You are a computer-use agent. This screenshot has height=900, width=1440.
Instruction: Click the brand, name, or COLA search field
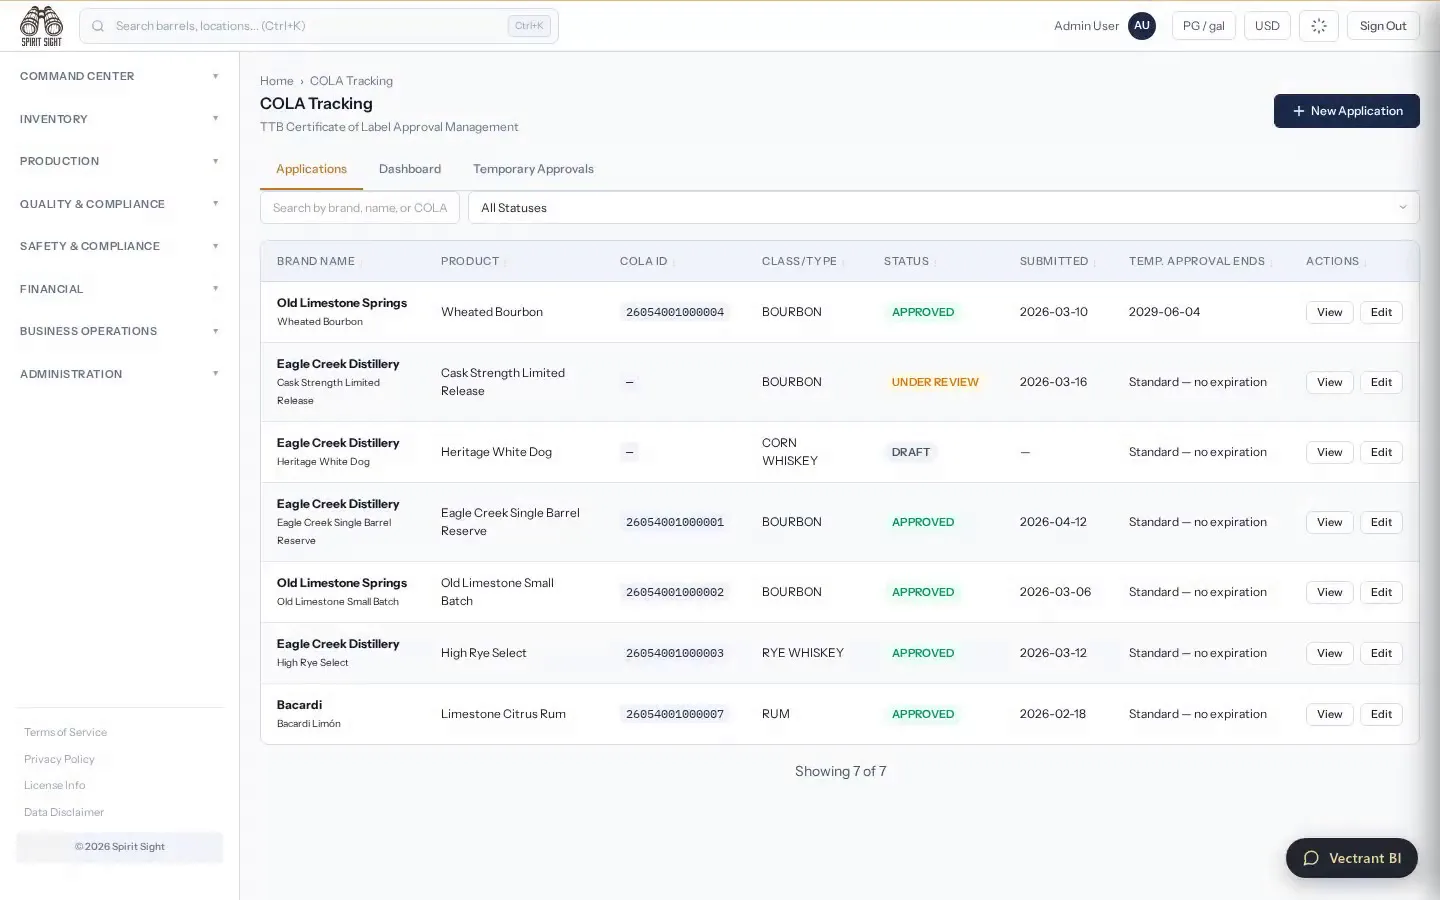[x=360, y=208]
